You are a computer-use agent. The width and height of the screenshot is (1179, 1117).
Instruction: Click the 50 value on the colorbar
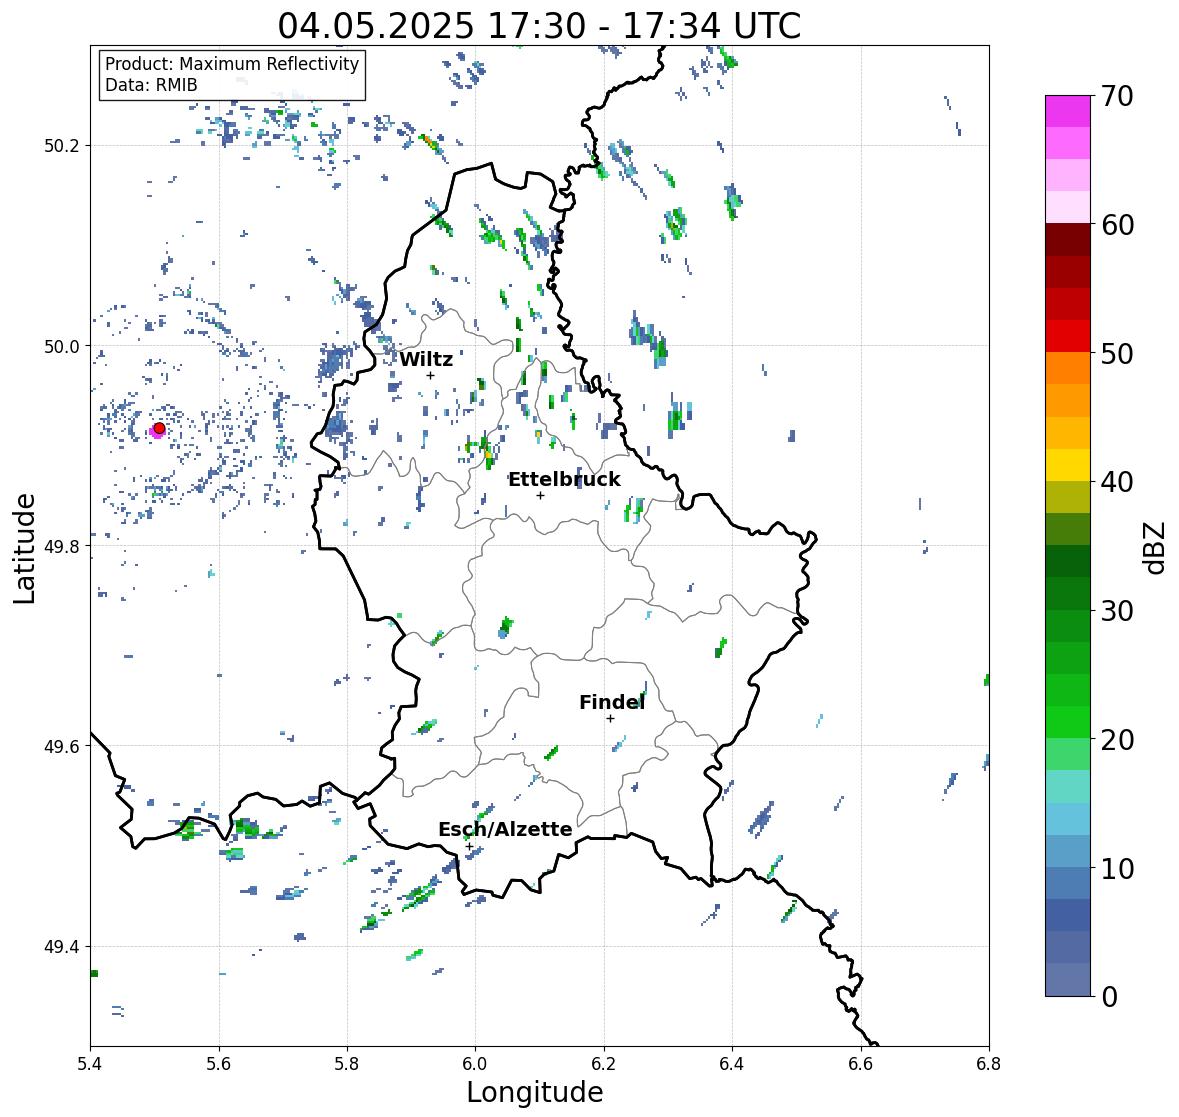click(1117, 353)
